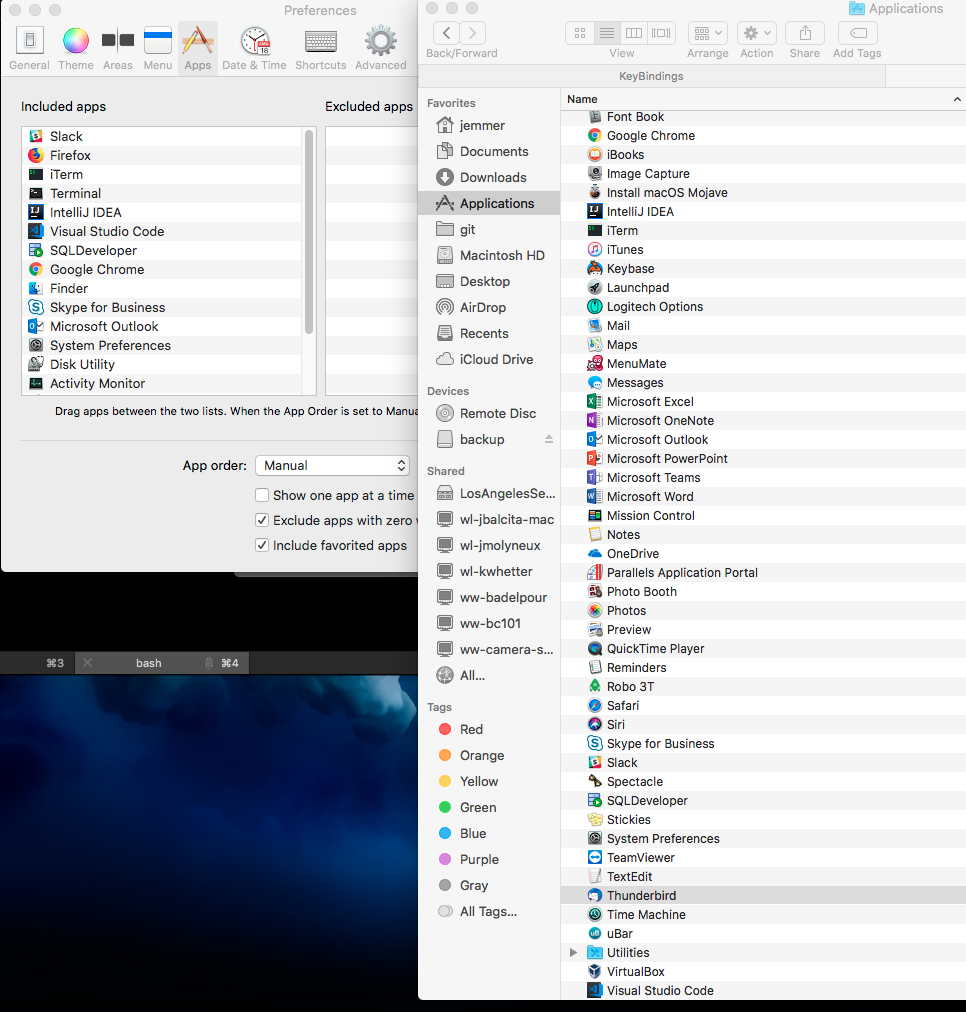Open the git folder in sidebar
Image resolution: width=966 pixels, height=1012 pixels.
coord(489,229)
